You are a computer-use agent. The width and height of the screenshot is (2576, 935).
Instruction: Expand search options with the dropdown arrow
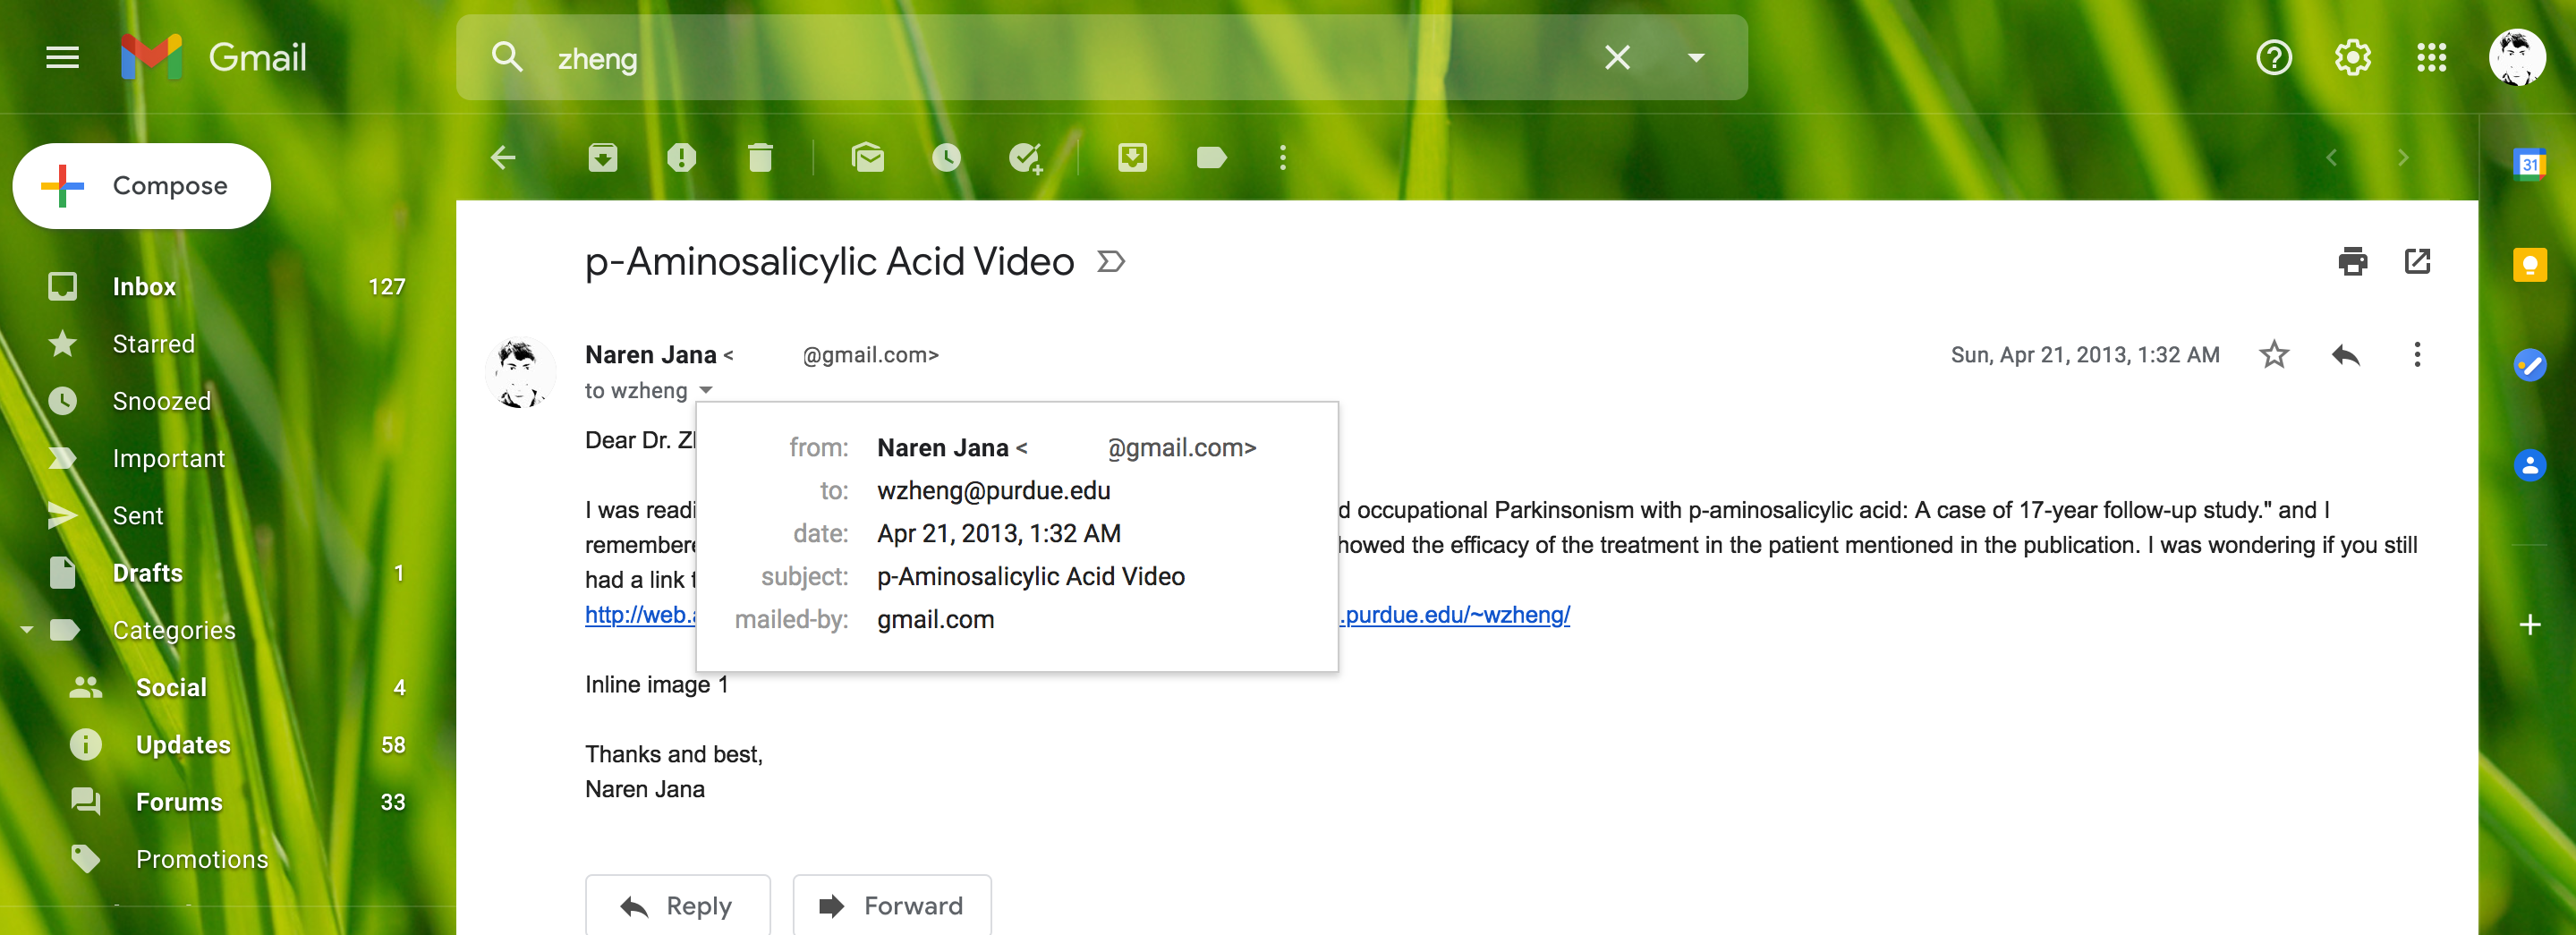[1696, 58]
